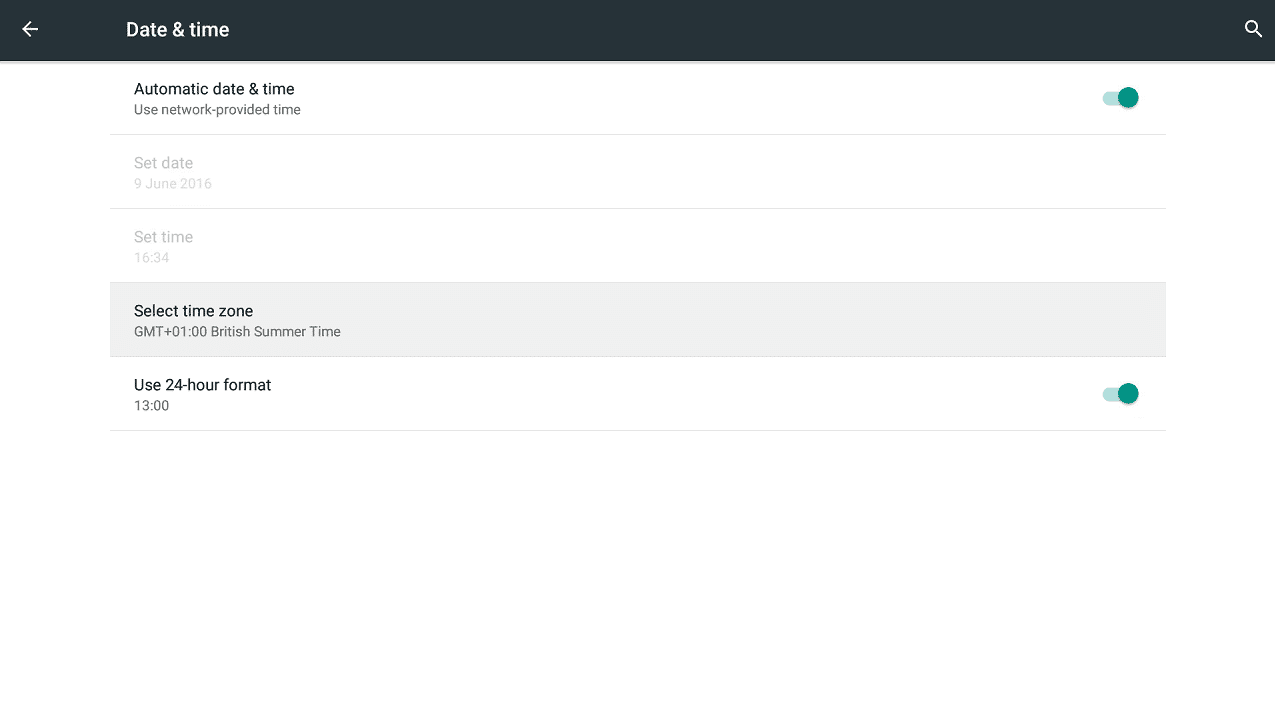The height and width of the screenshot is (711, 1275).
Task: Tap the greyed-out Set date row
Action: 637,172
